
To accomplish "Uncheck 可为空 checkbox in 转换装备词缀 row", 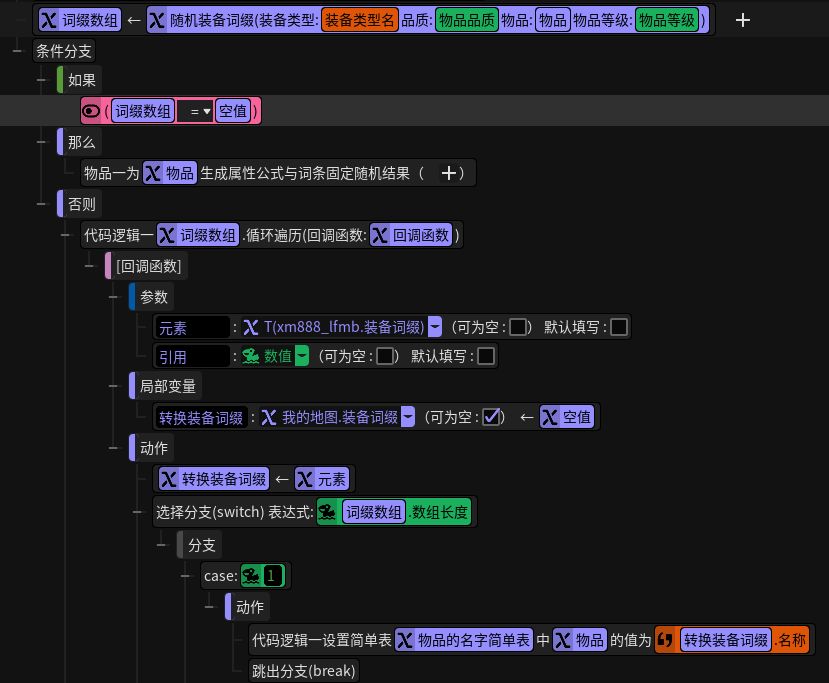I will click(x=491, y=417).
